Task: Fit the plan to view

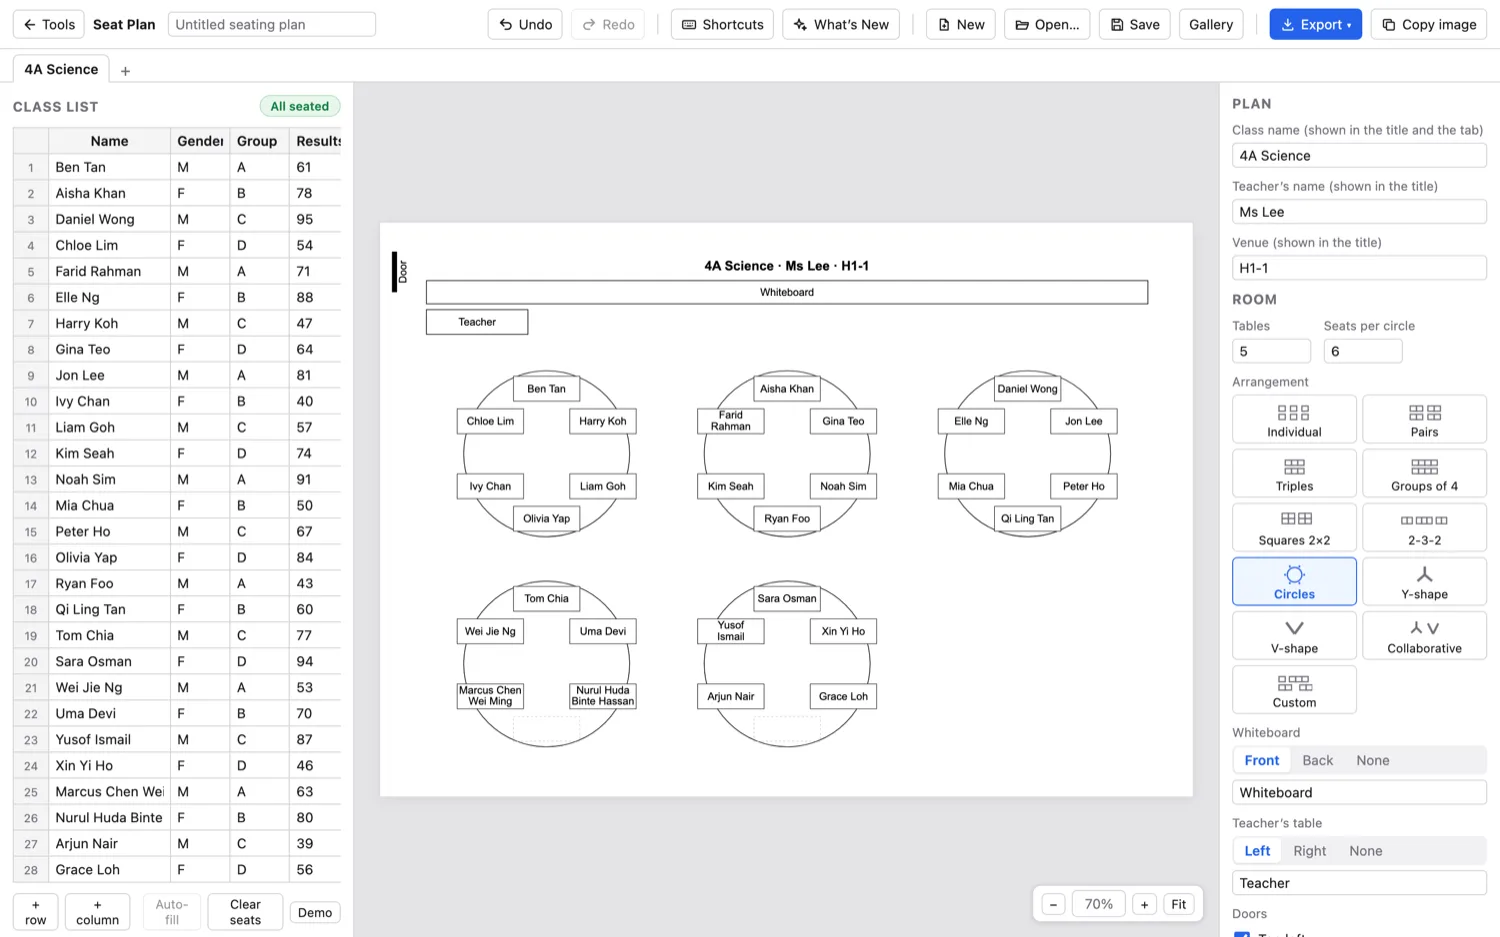Action: pos(1179,904)
